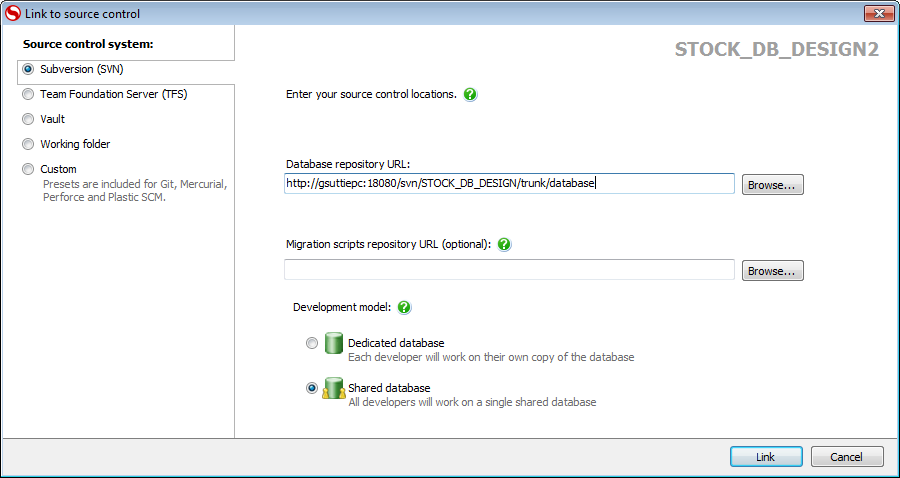The image size is (900, 478).
Task: Click the 'Development model:' label
Action: [342, 307]
